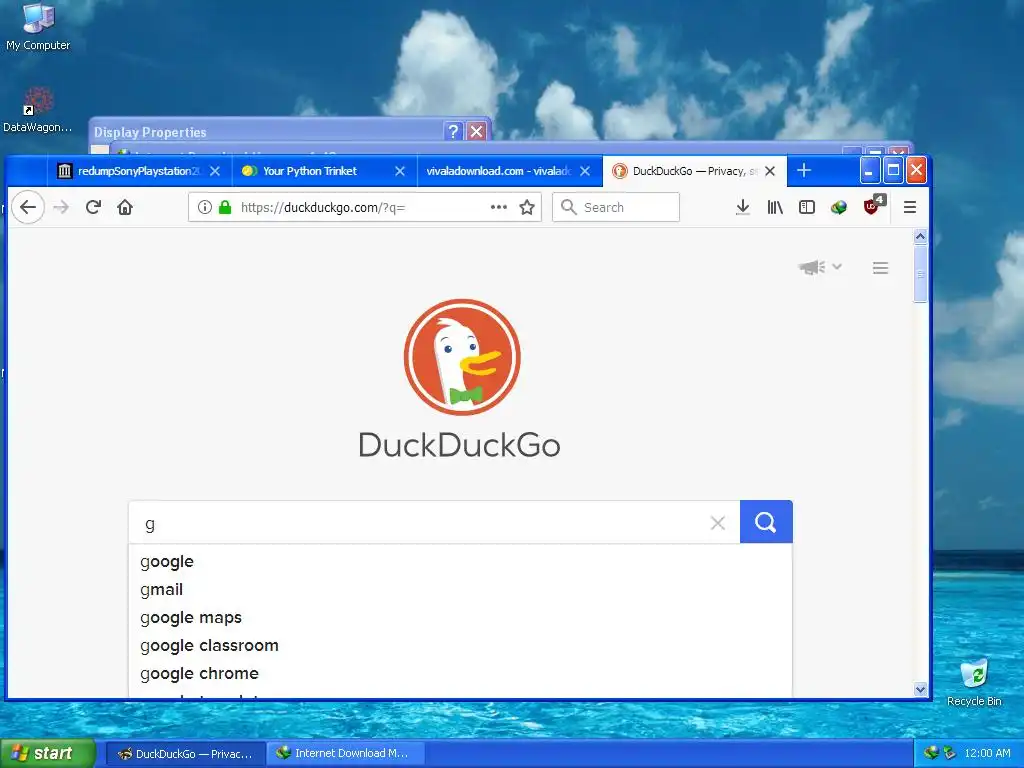Screen dimensions: 1024x768
Task: Submit search with blue magnifier button
Action: [766, 522]
